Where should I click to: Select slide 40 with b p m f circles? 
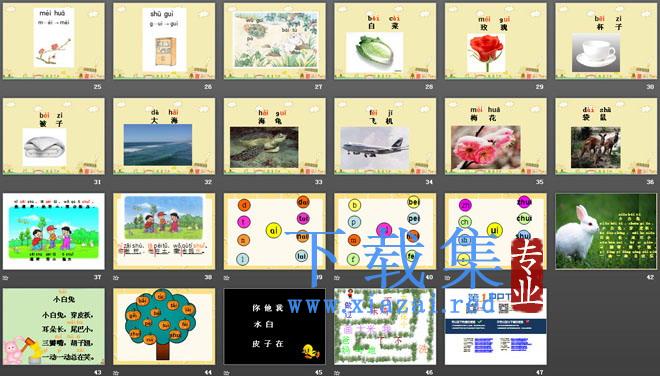385,231
